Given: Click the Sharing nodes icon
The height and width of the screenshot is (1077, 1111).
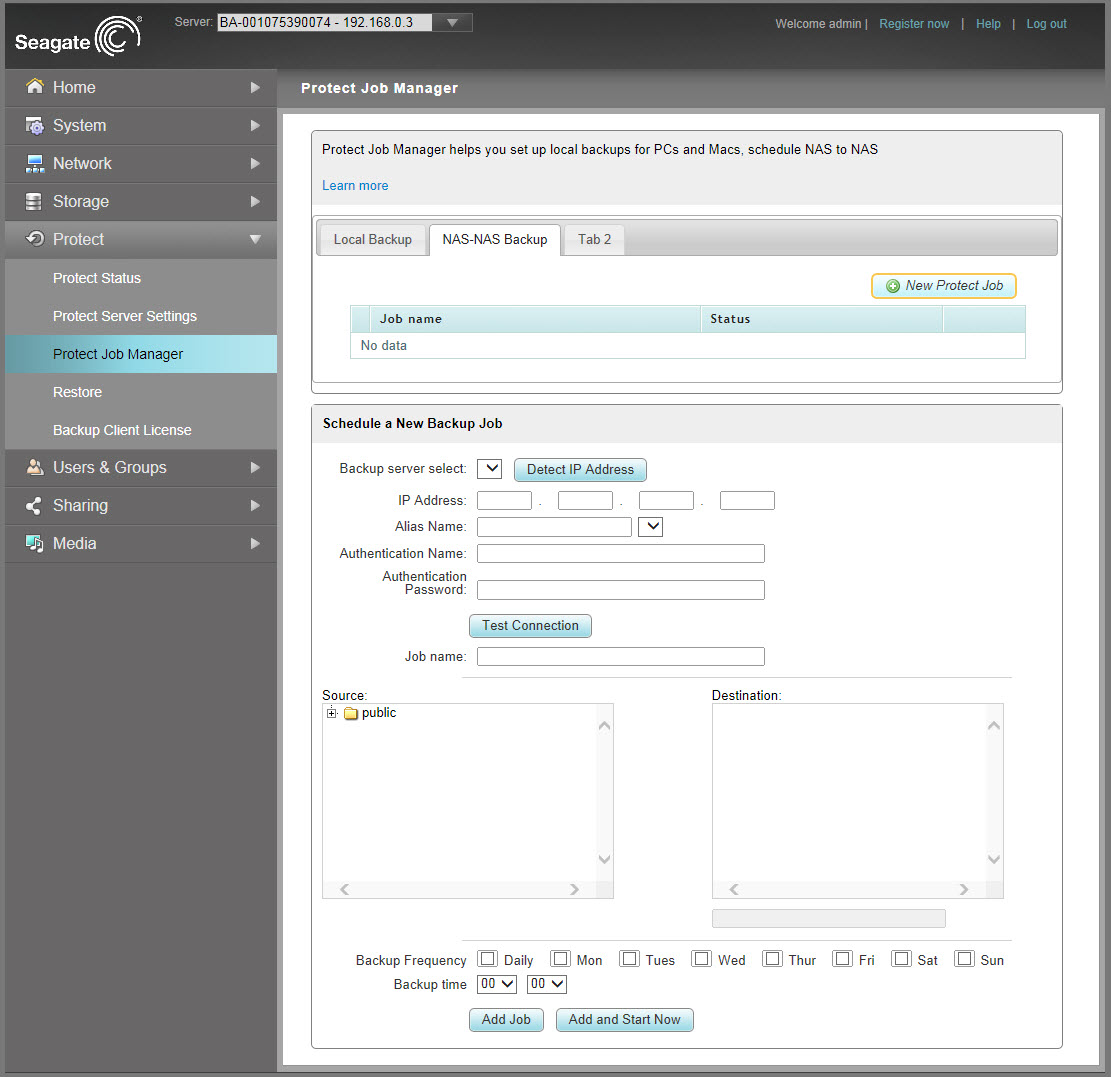Looking at the screenshot, I should click(x=33, y=505).
